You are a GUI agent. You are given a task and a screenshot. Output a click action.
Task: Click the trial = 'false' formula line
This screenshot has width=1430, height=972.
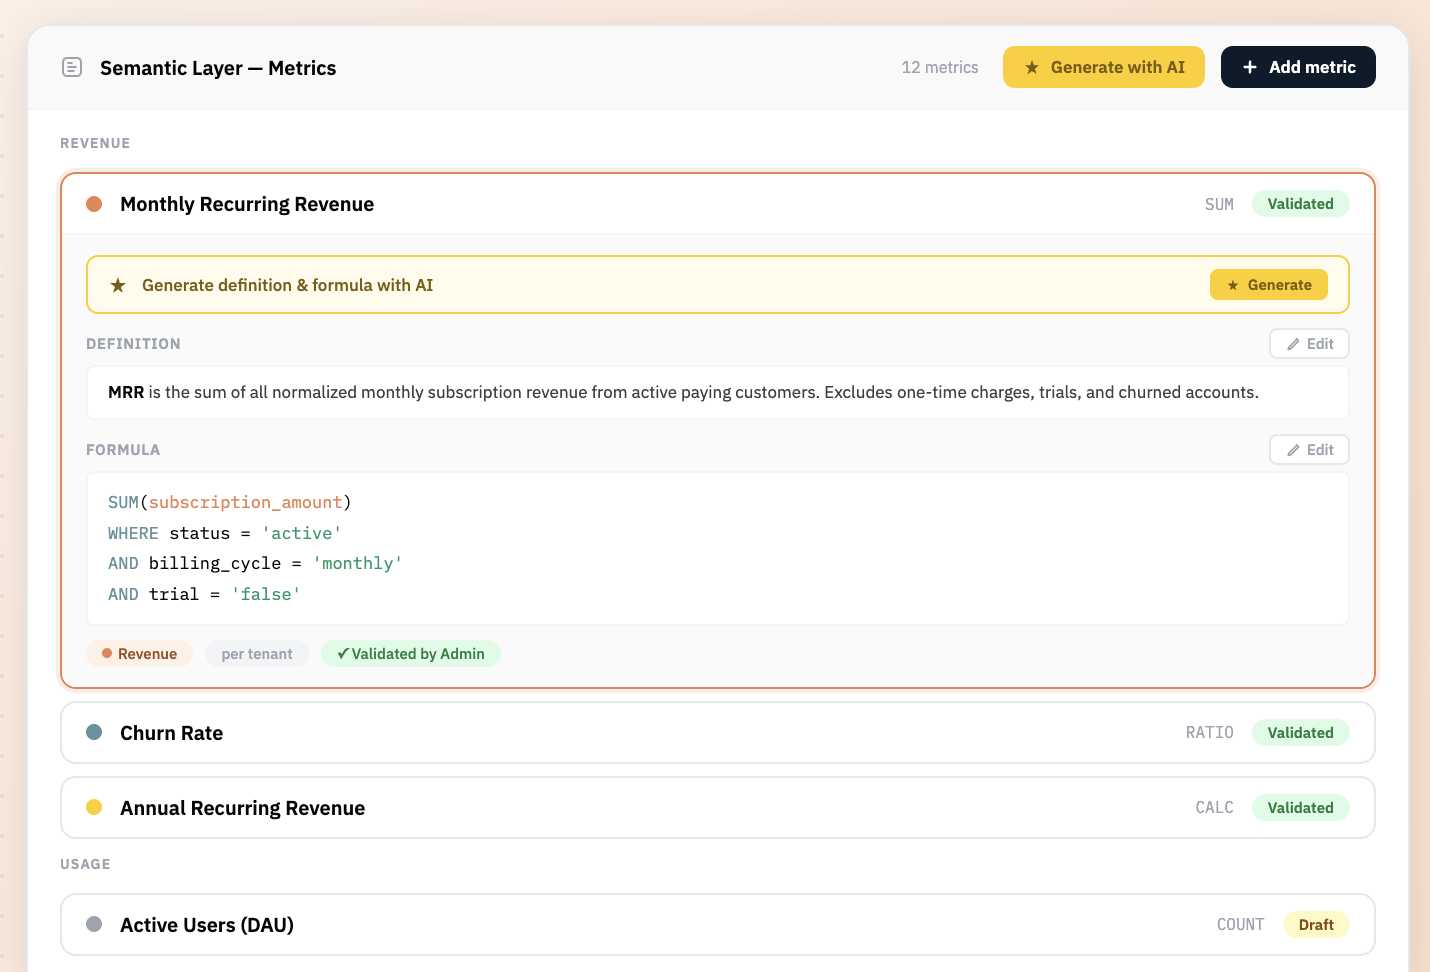tap(204, 594)
